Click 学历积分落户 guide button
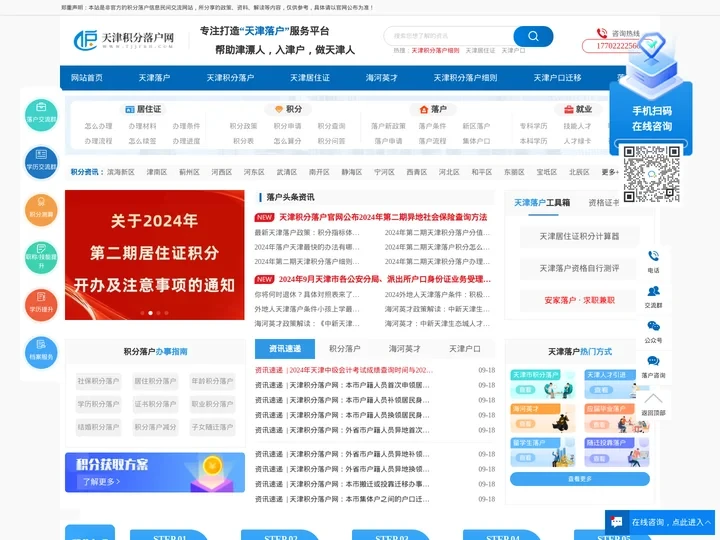The height and width of the screenshot is (540, 720). pos(98,404)
